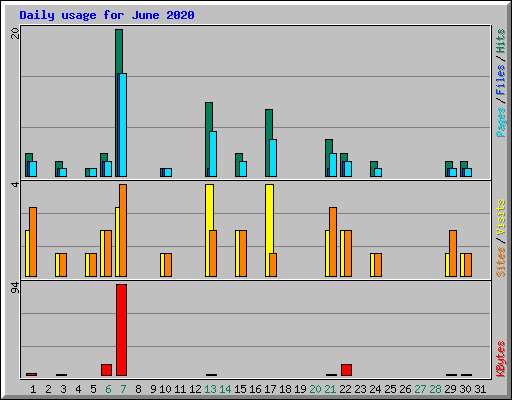Click the cyan Pages bar for day 7
Viewport: 512px width, 400px height.
click(x=123, y=125)
